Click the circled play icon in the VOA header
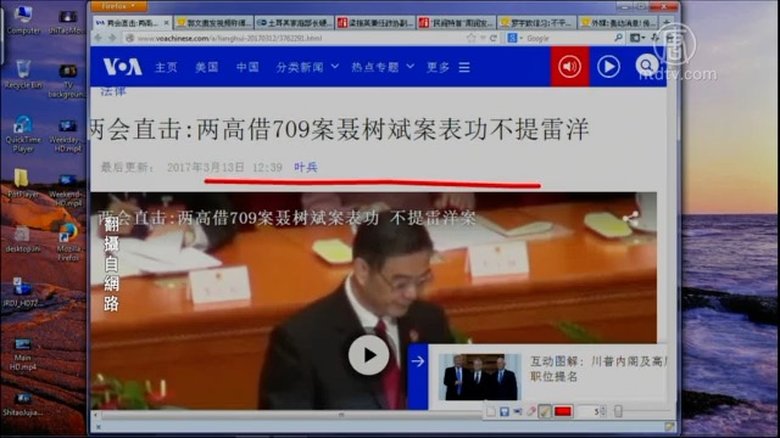This screenshot has width=780, height=438. click(608, 67)
